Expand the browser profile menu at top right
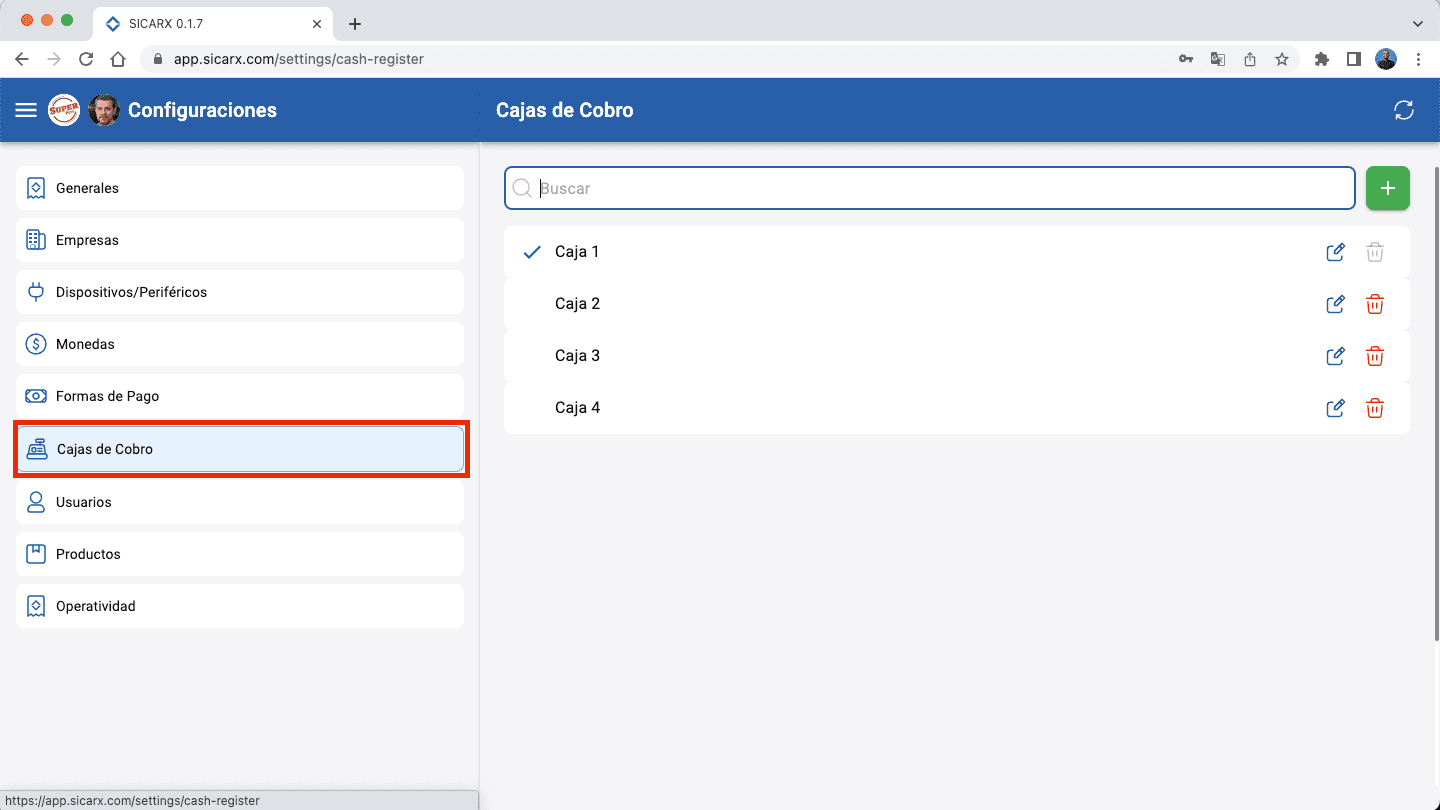 (1386, 59)
